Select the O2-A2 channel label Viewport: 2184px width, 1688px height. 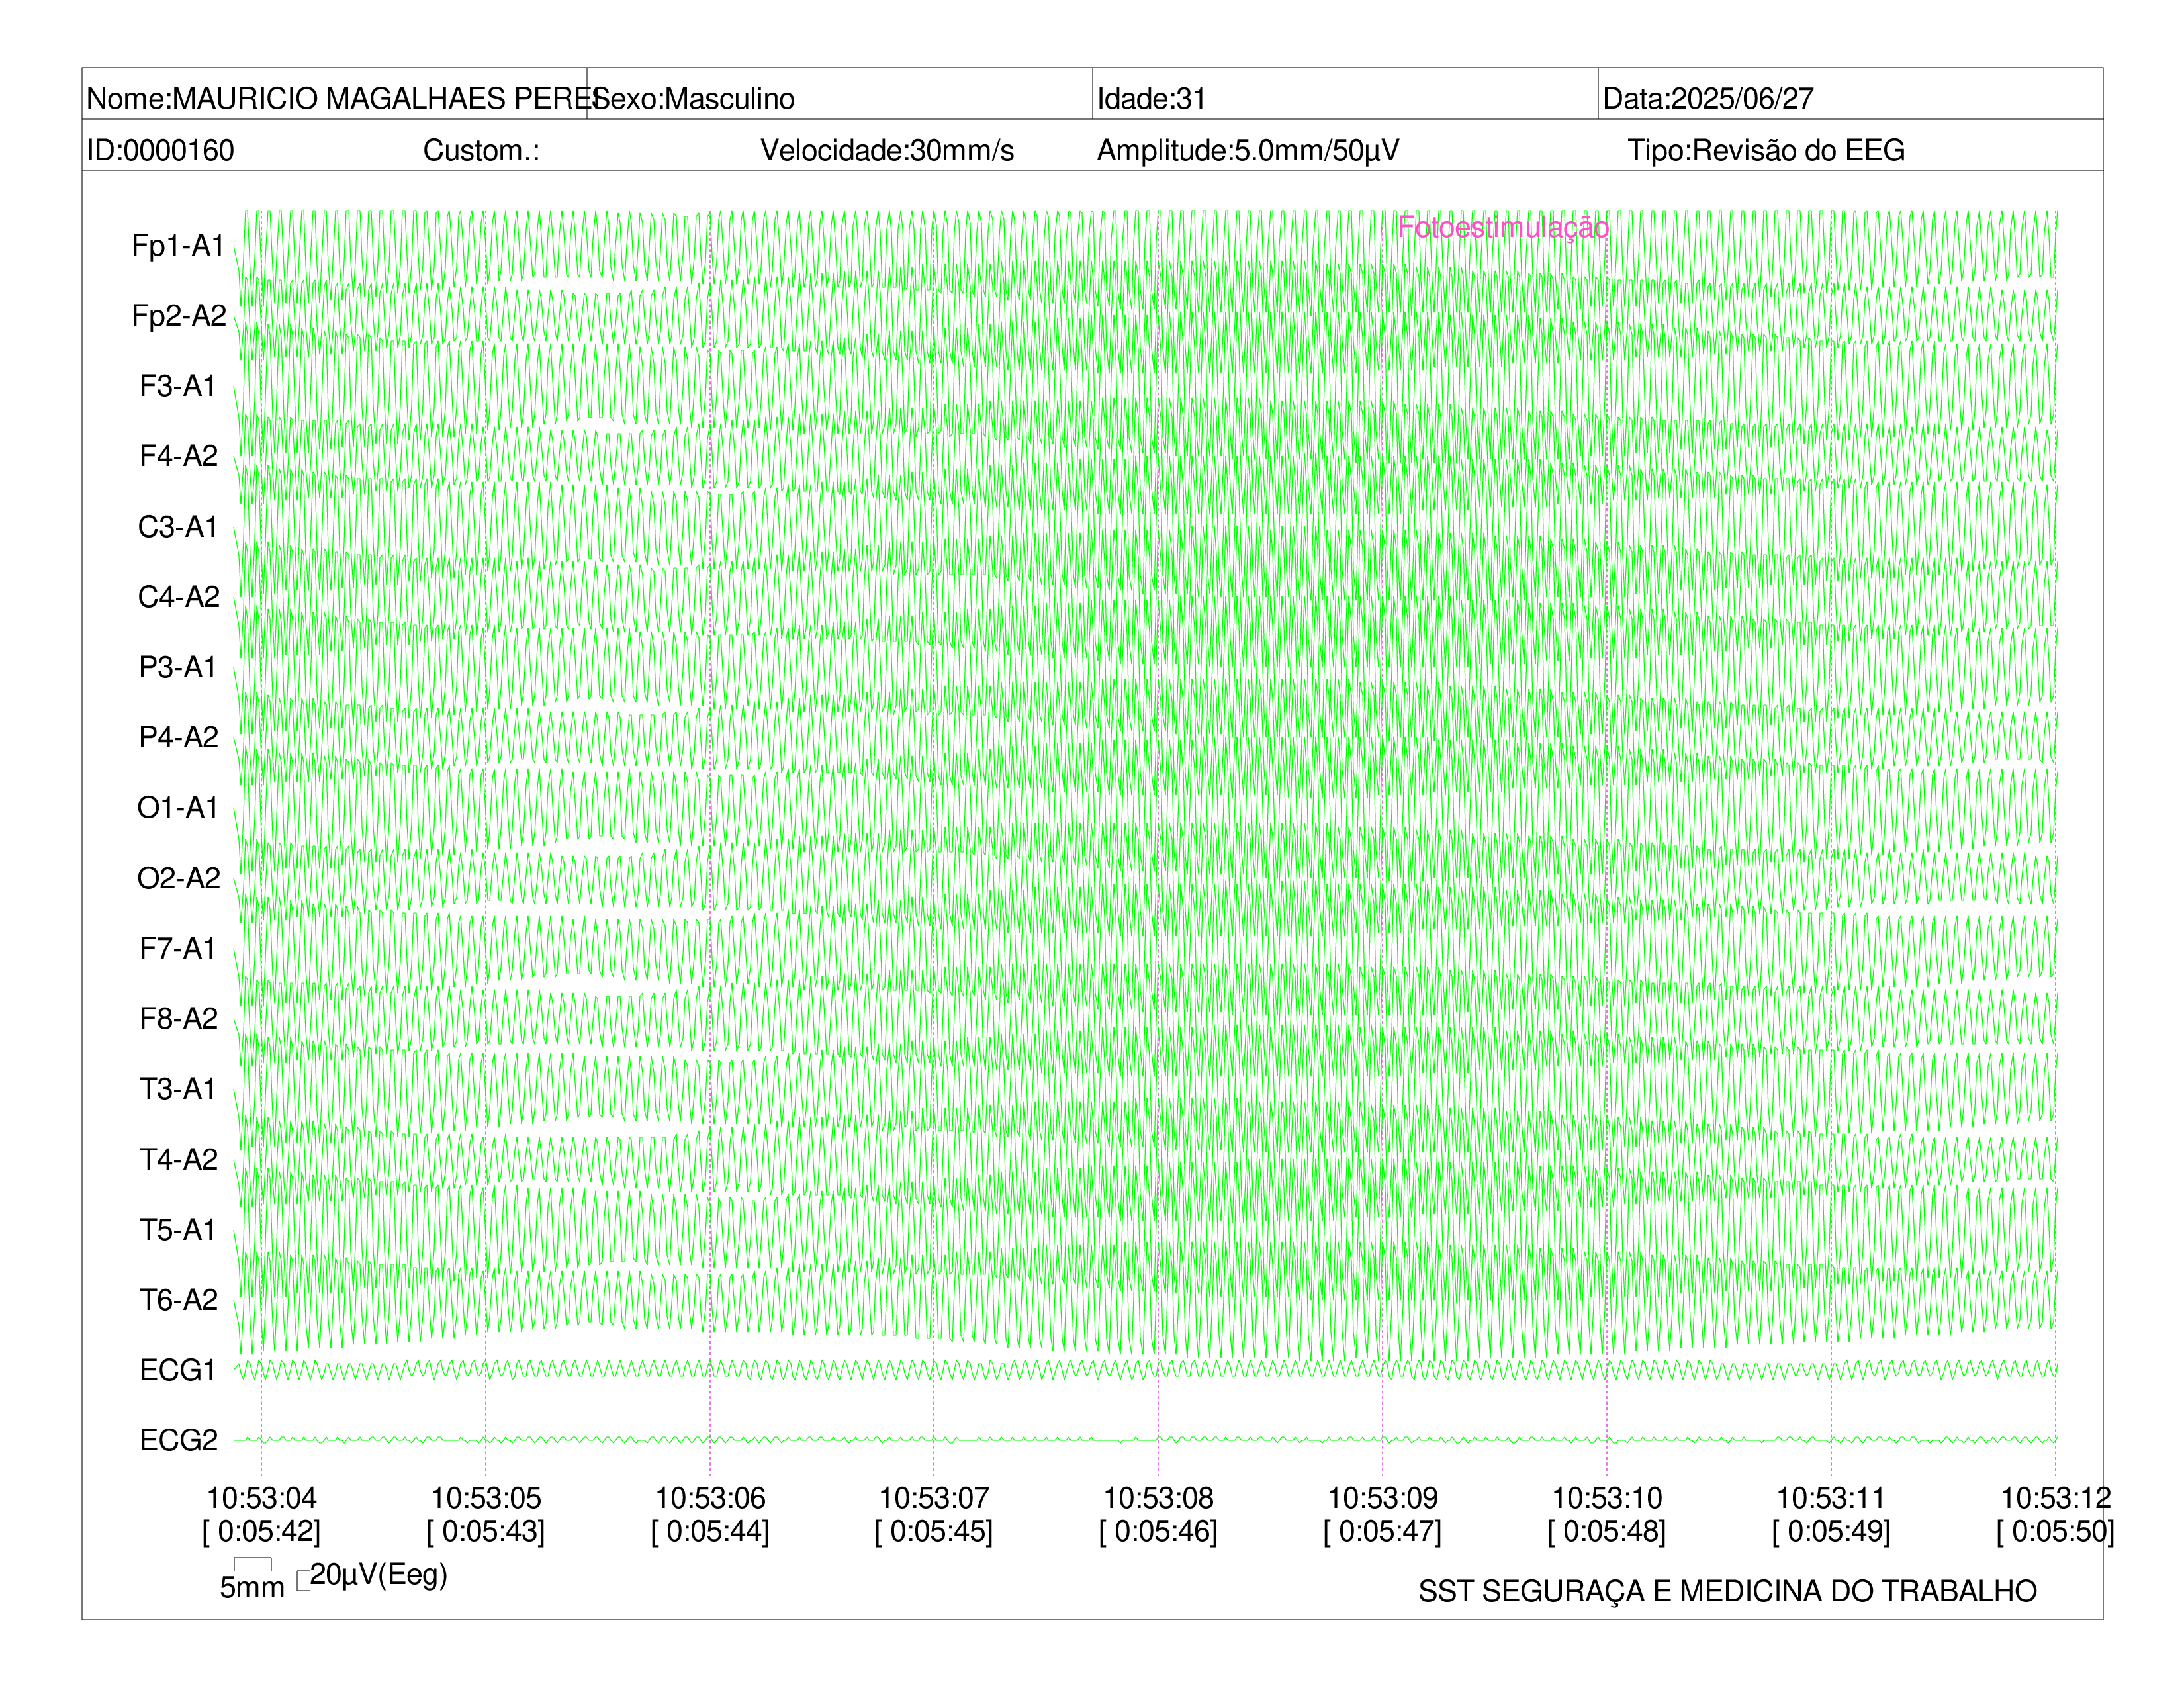(178, 877)
